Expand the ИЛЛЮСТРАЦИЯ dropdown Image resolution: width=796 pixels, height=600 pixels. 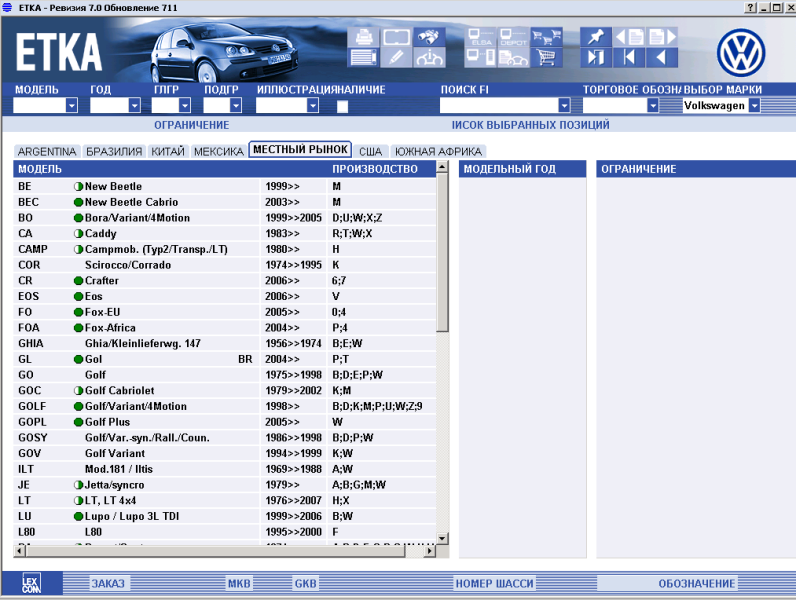[313, 106]
